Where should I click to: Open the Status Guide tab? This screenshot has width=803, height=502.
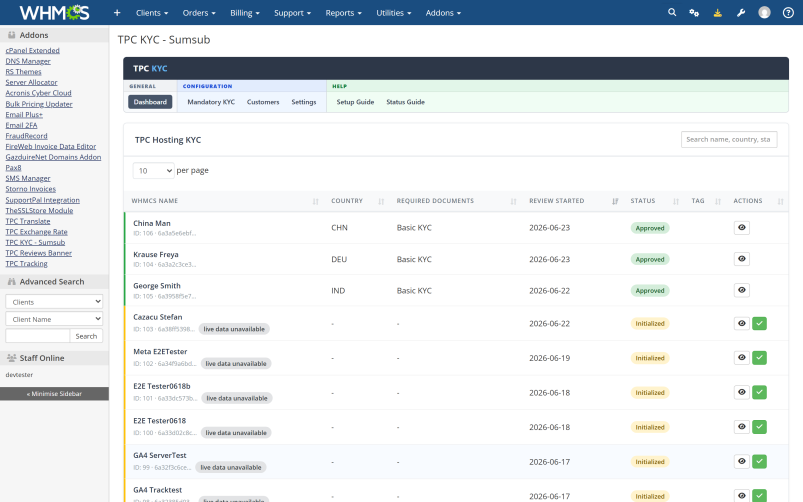click(406, 102)
